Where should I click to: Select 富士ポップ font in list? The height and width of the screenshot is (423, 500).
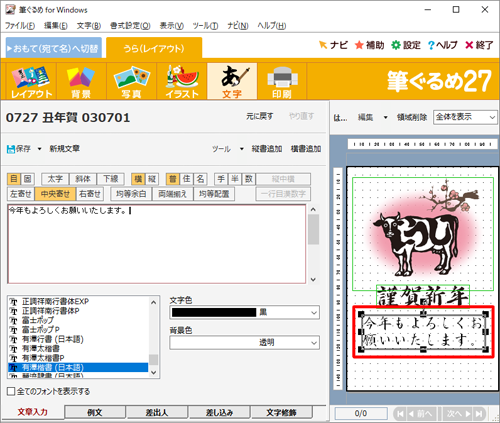[38, 320]
